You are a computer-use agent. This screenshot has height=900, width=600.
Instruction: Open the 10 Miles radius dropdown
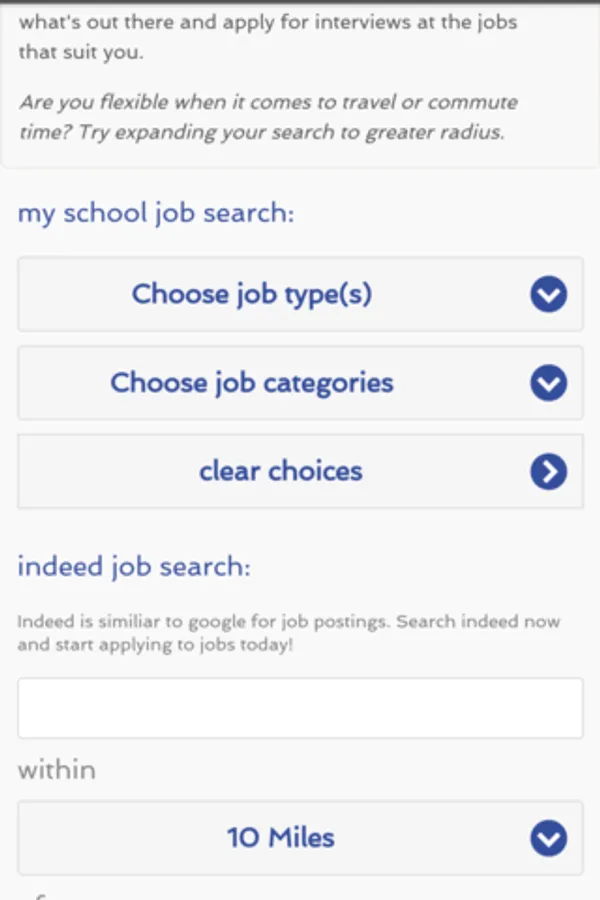point(300,838)
